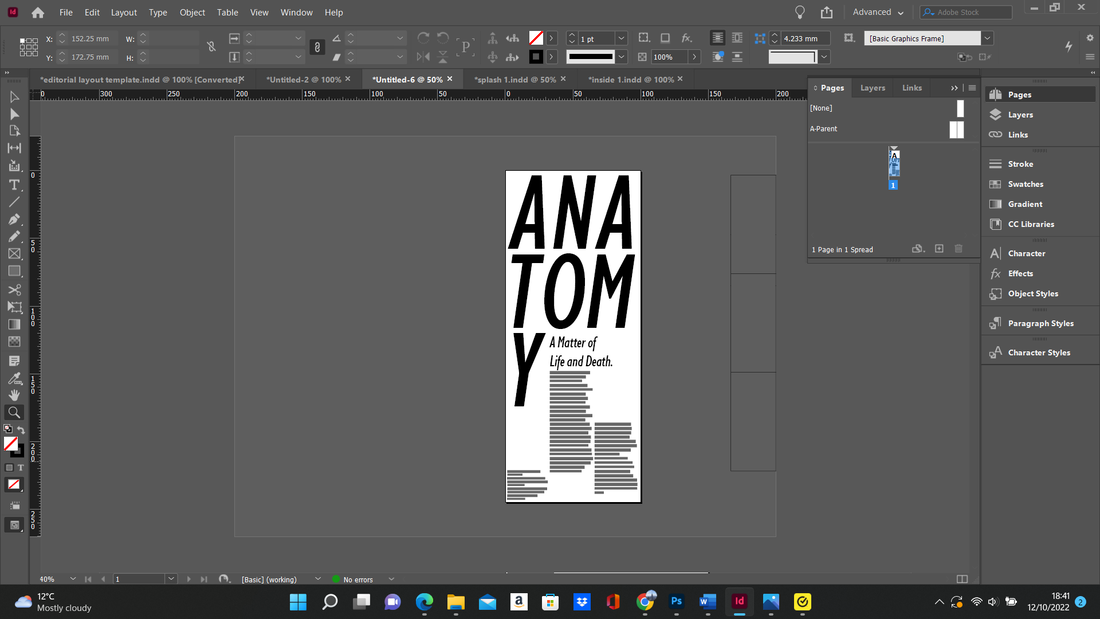1100x619 pixels.
Task: Choose the Page tool
Action: click(x=14, y=131)
